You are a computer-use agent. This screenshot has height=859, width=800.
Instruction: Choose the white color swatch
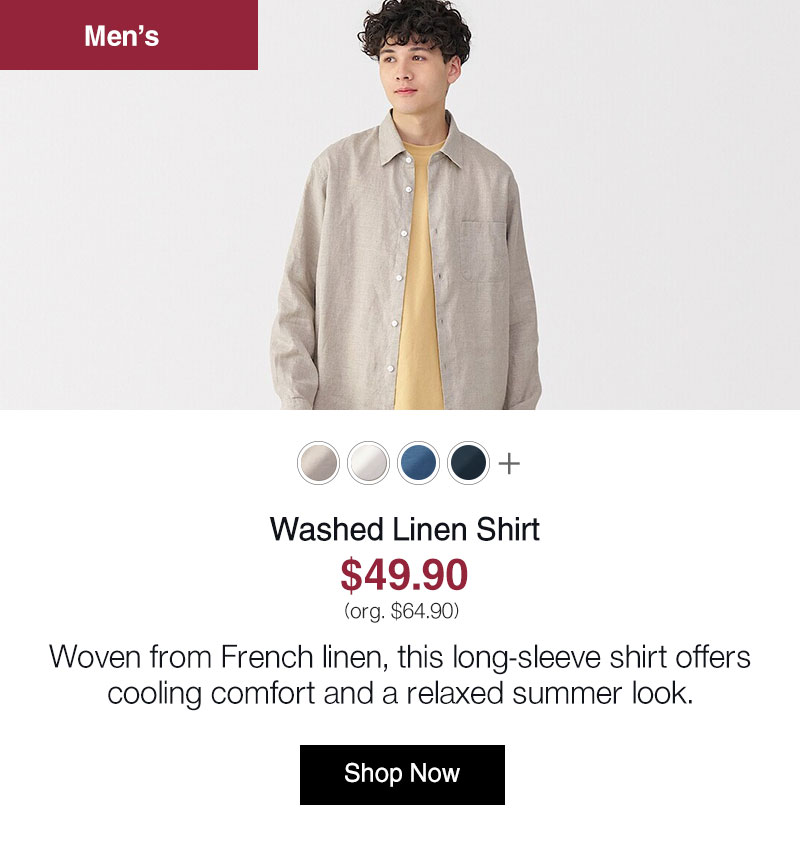pos(368,463)
